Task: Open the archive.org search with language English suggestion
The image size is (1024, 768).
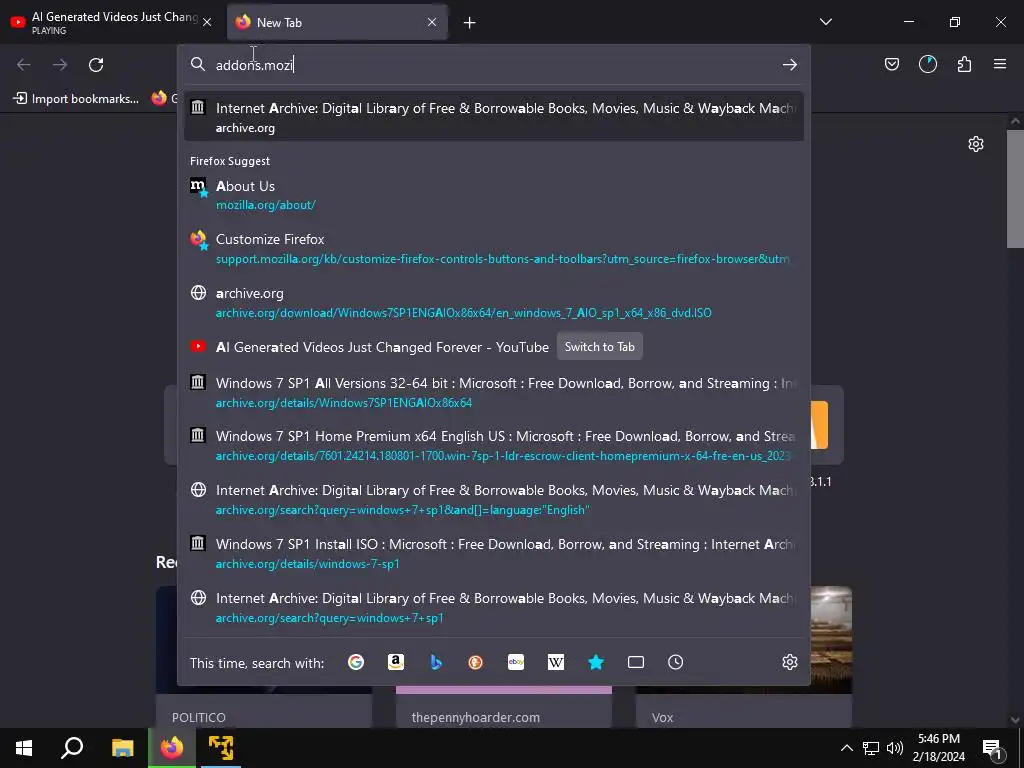Action: coord(494,500)
